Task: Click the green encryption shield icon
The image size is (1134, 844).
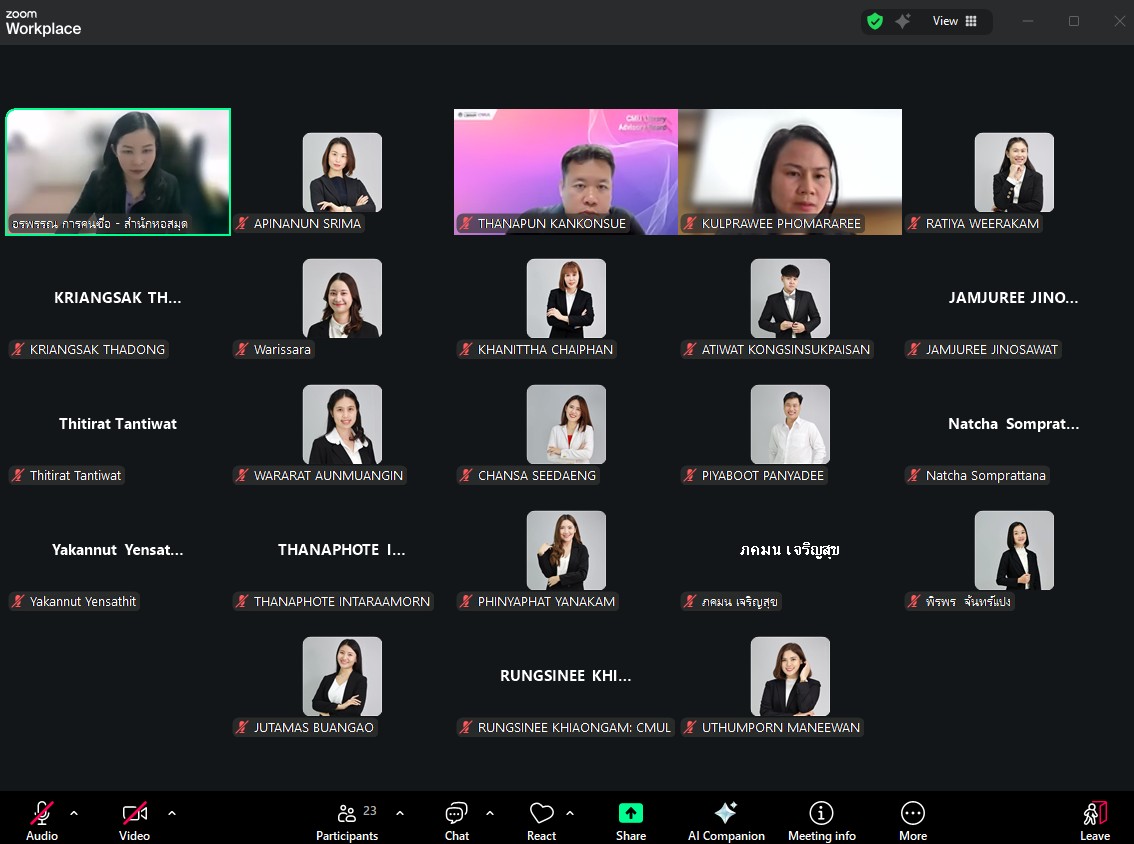Action: pyautogui.click(x=875, y=21)
